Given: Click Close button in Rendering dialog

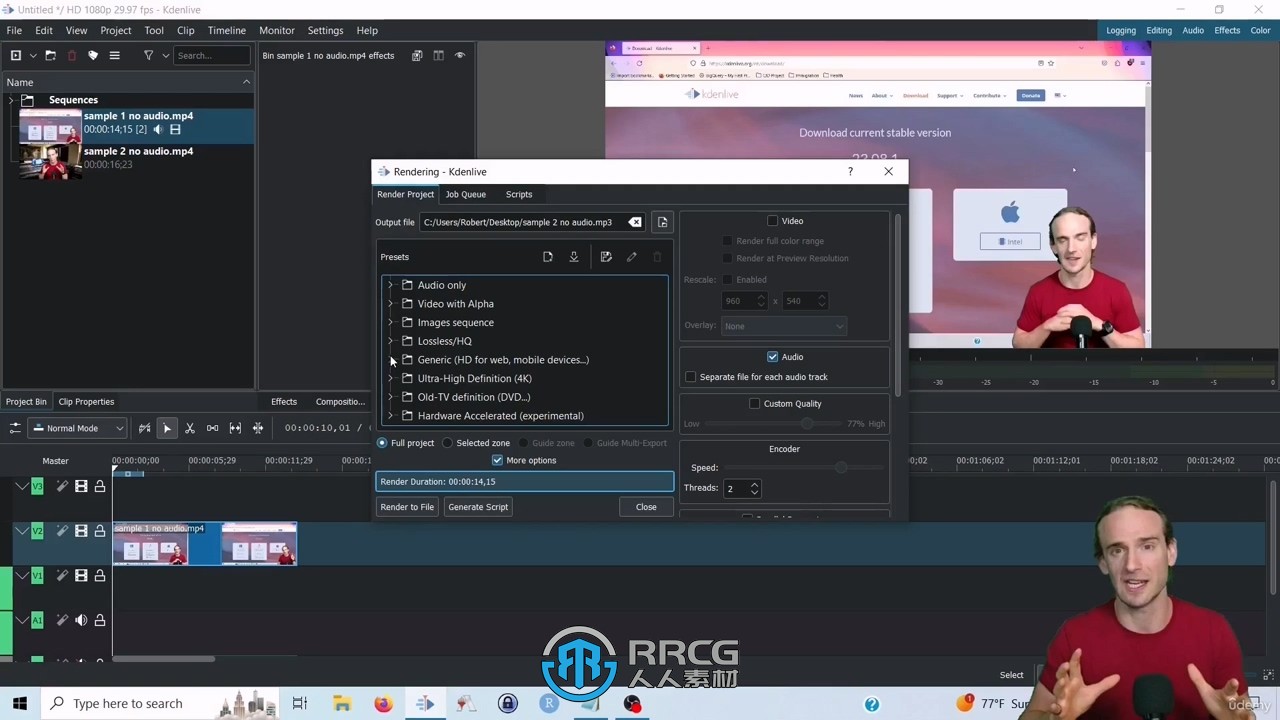Looking at the screenshot, I should pos(646,507).
